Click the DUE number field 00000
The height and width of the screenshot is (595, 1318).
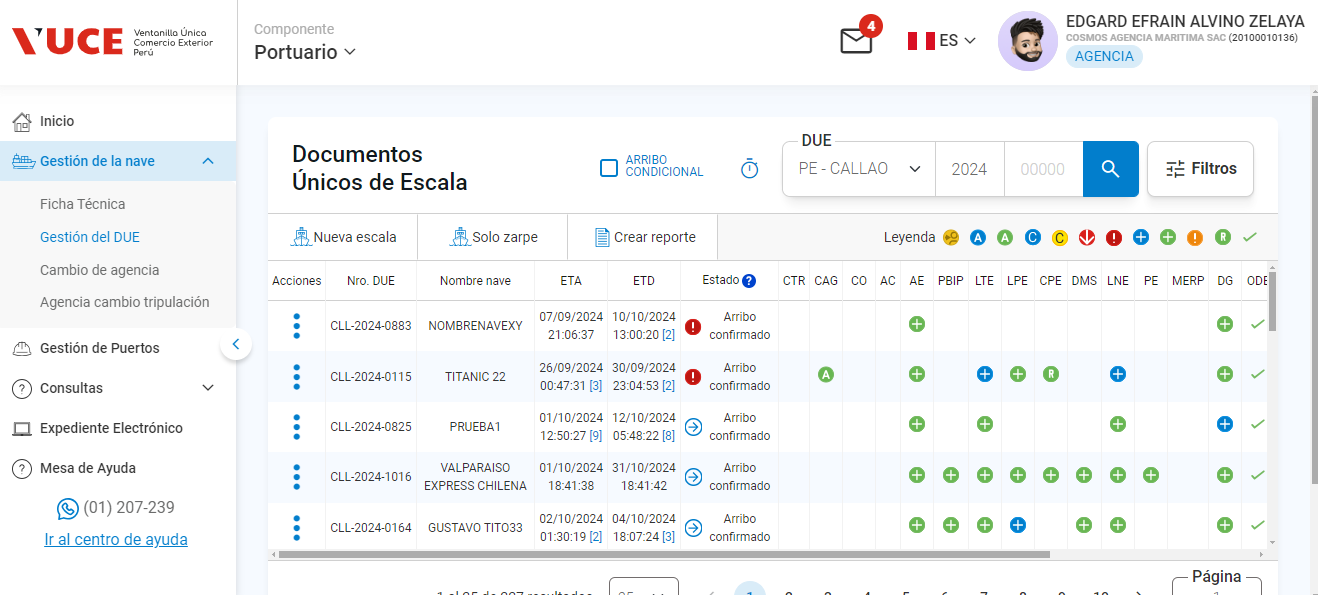tap(1043, 169)
